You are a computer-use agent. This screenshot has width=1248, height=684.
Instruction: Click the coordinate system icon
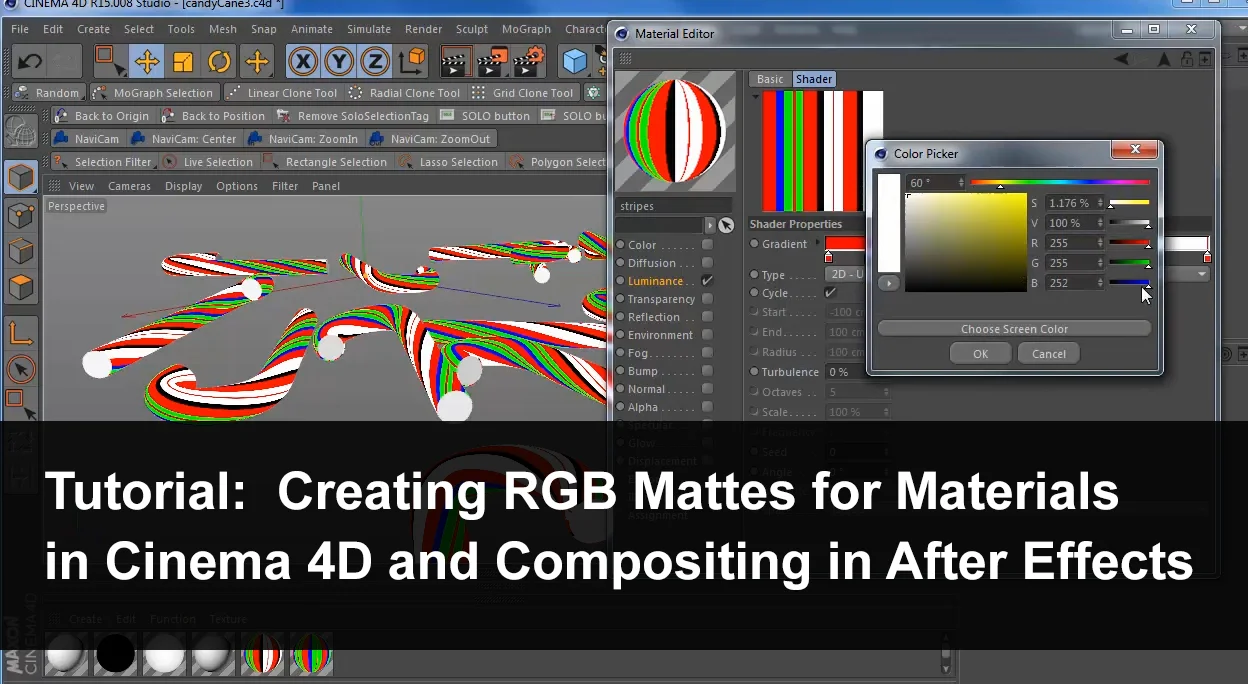tap(412, 62)
